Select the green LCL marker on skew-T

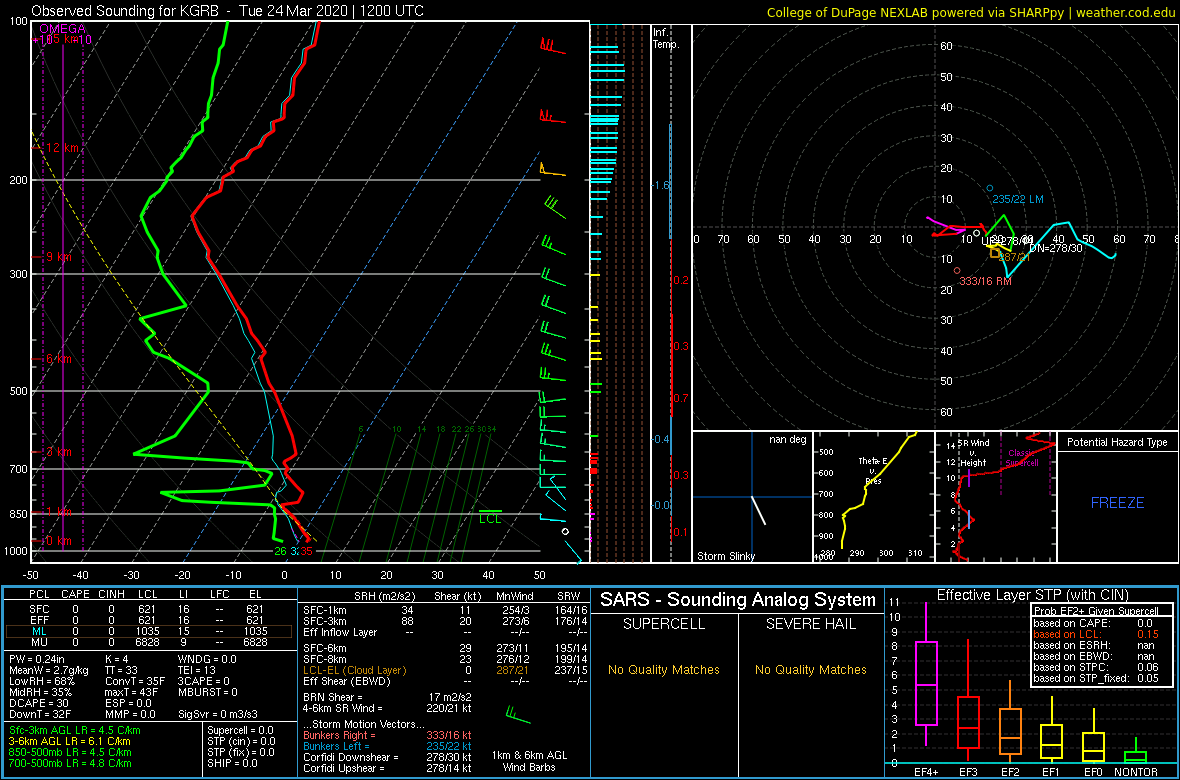tap(490, 517)
